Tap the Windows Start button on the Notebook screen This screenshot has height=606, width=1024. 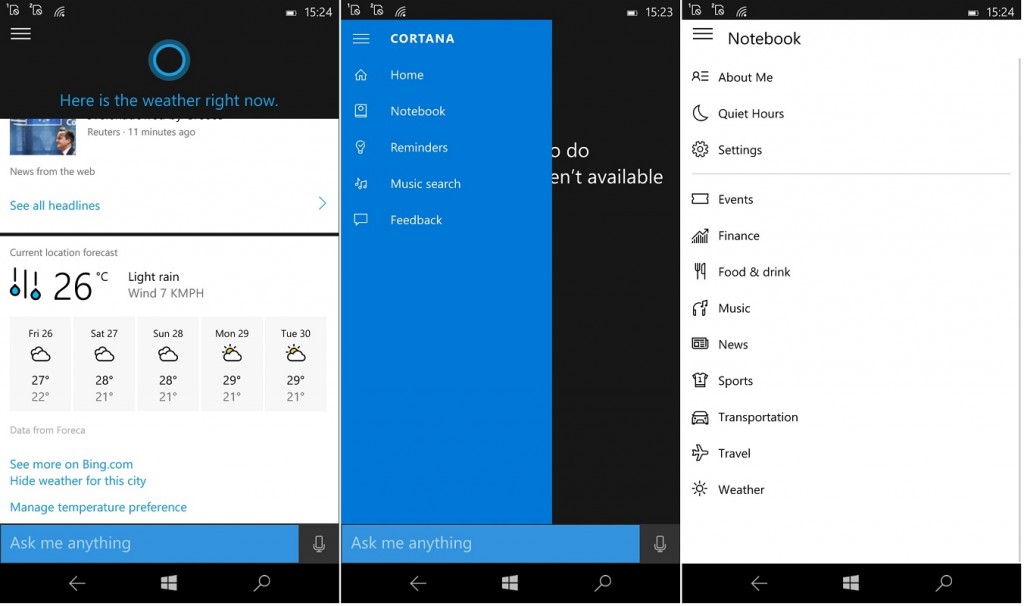point(850,582)
